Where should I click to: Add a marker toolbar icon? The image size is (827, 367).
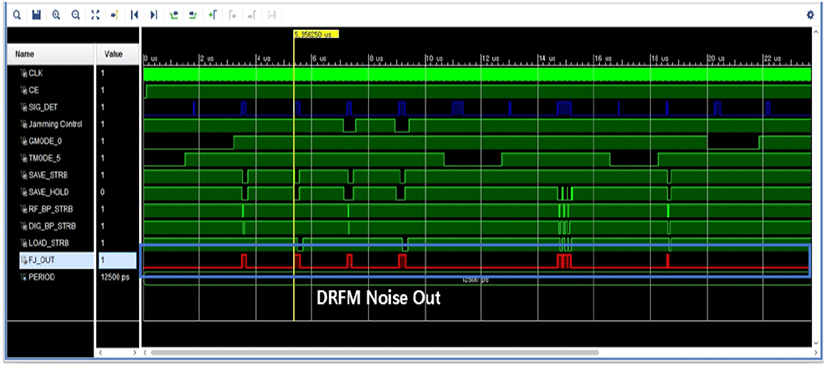tap(213, 15)
